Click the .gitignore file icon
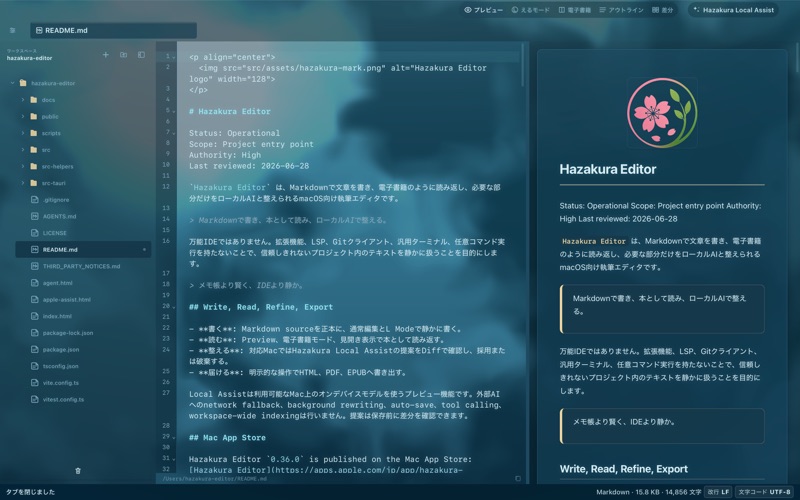 pyautogui.click(x=35, y=199)
